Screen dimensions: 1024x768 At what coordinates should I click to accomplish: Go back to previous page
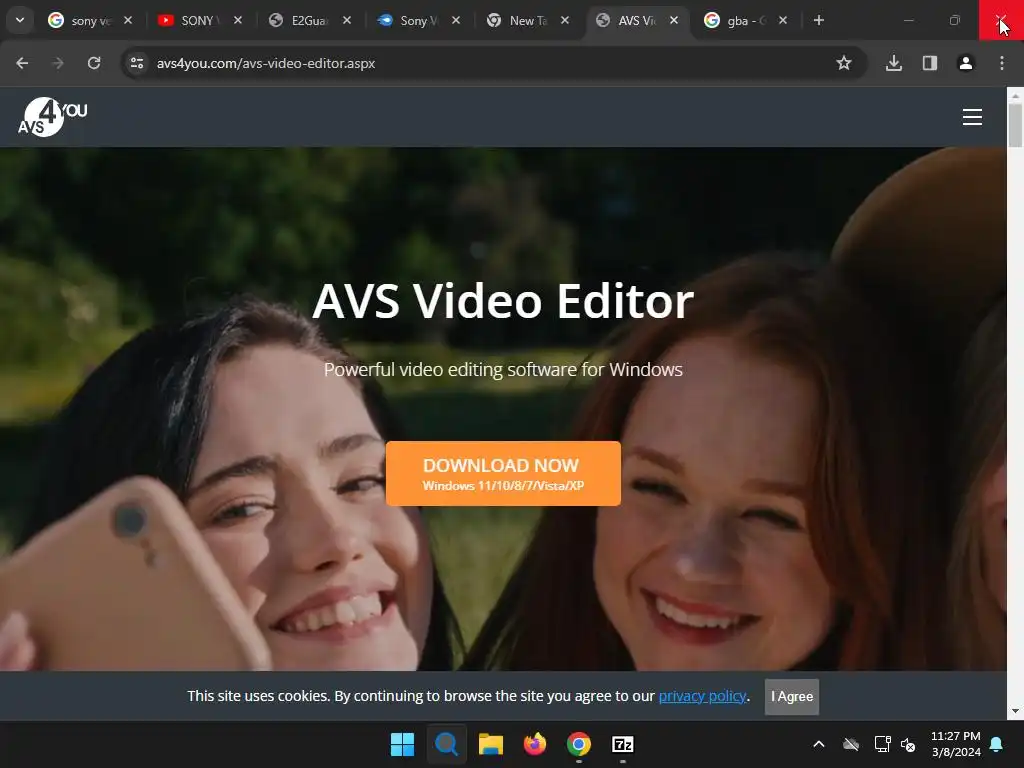[x=22, y=63]
